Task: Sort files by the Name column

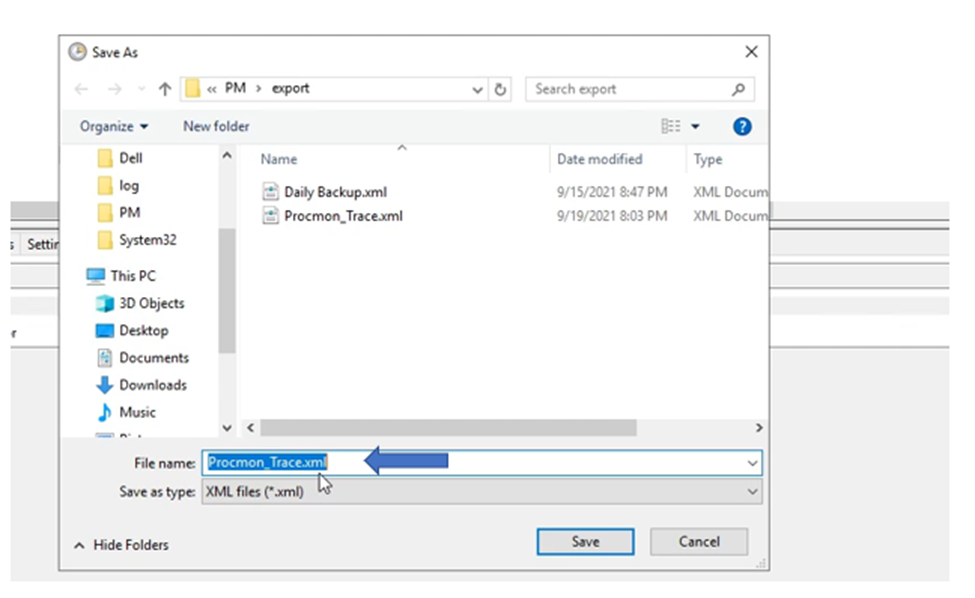Action: (278, 159)
